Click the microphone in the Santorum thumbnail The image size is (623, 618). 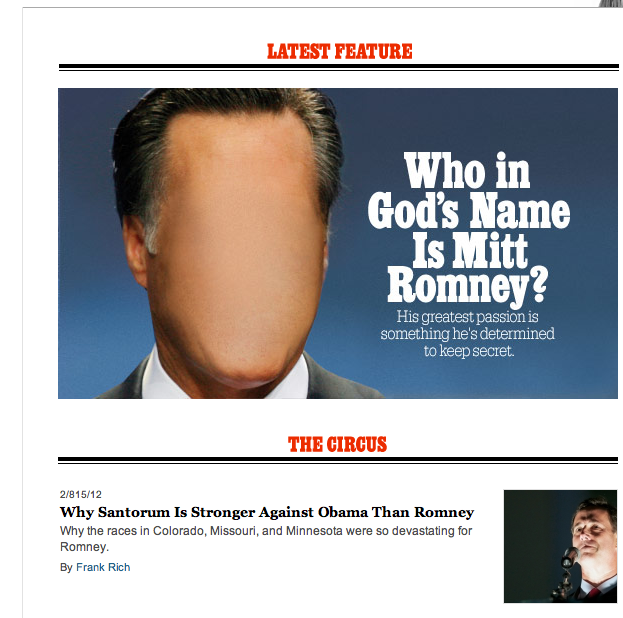(569, 558)
